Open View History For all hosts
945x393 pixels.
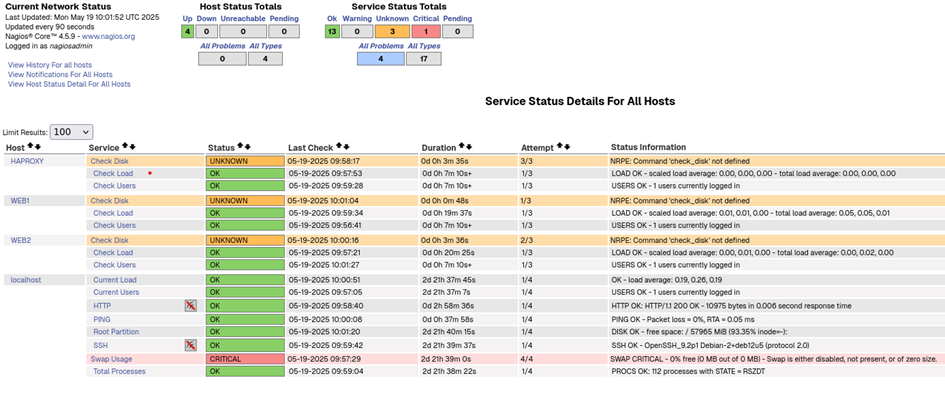pos(50,64)
